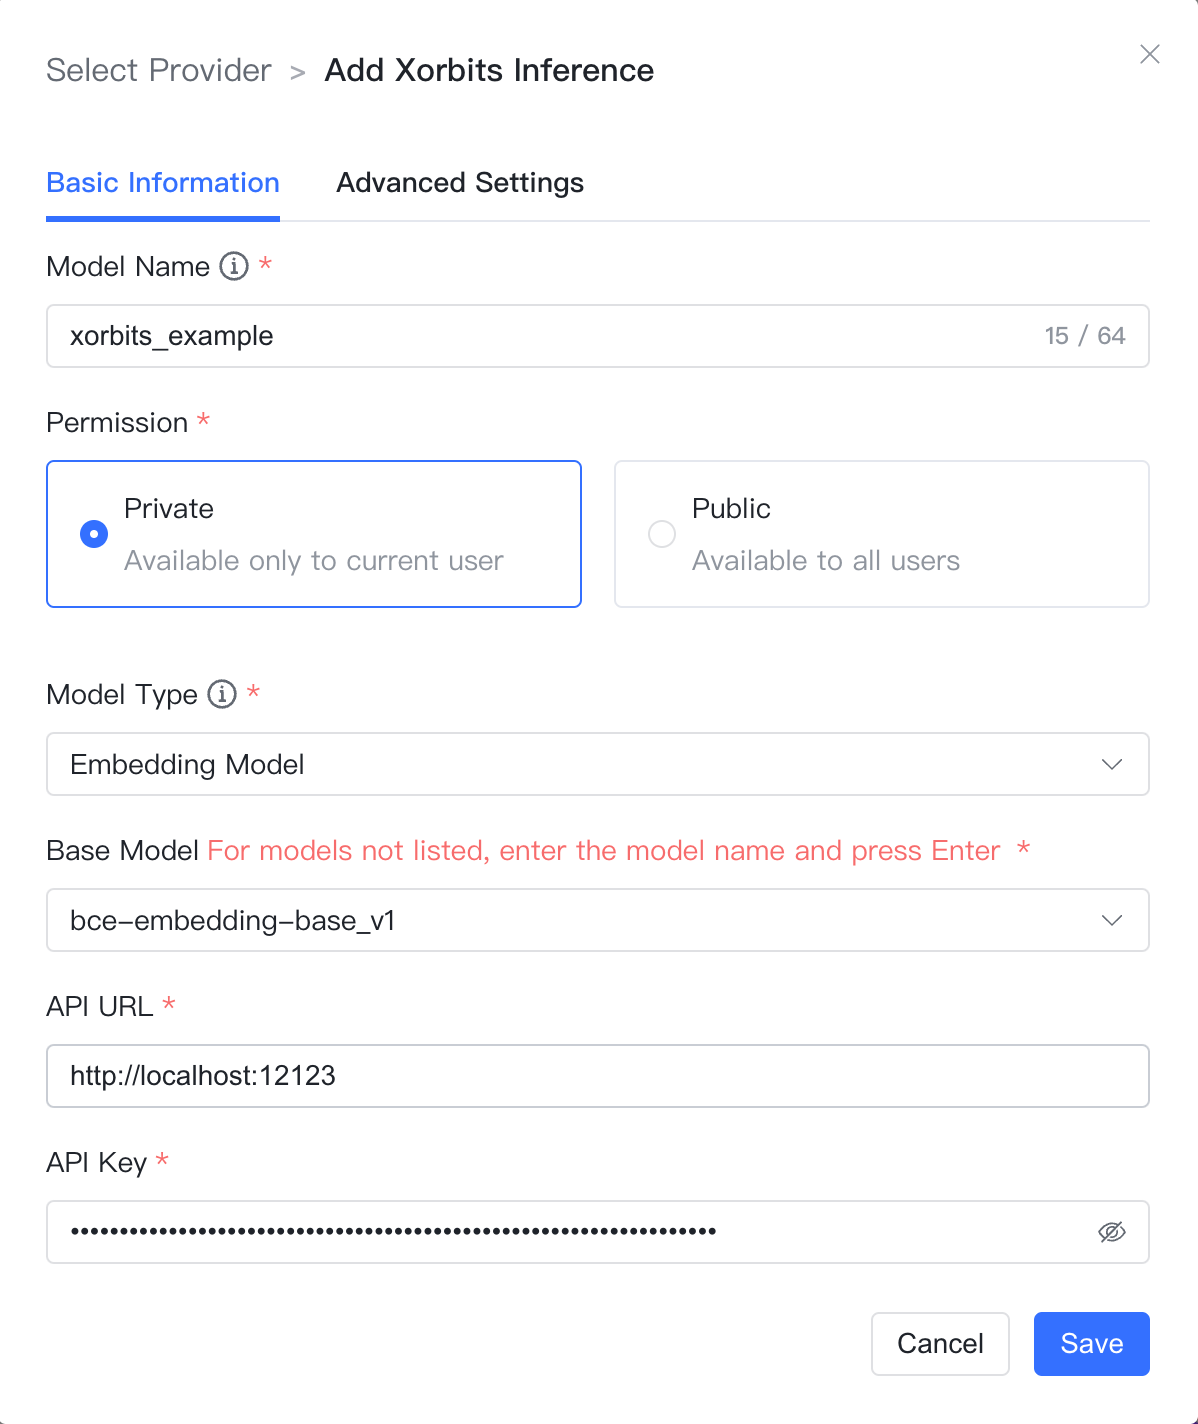Choose the Public permission card
Viewport: 1198px width, 1424px height.
coord(882,534)
